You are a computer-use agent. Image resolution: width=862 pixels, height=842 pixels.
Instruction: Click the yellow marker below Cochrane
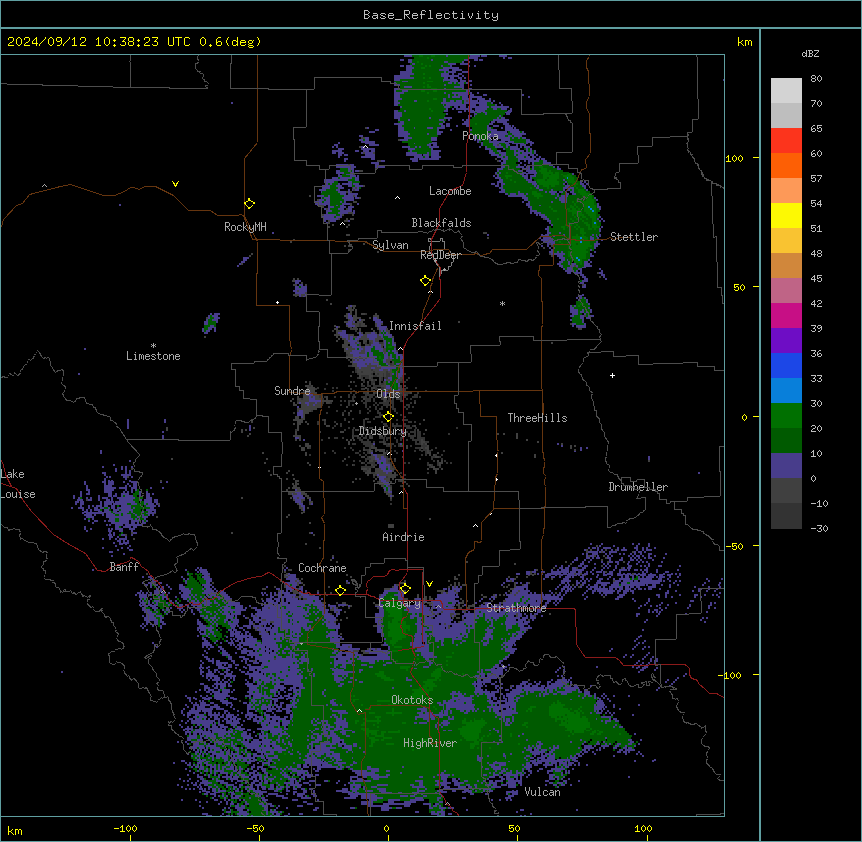tap(340, 590)
